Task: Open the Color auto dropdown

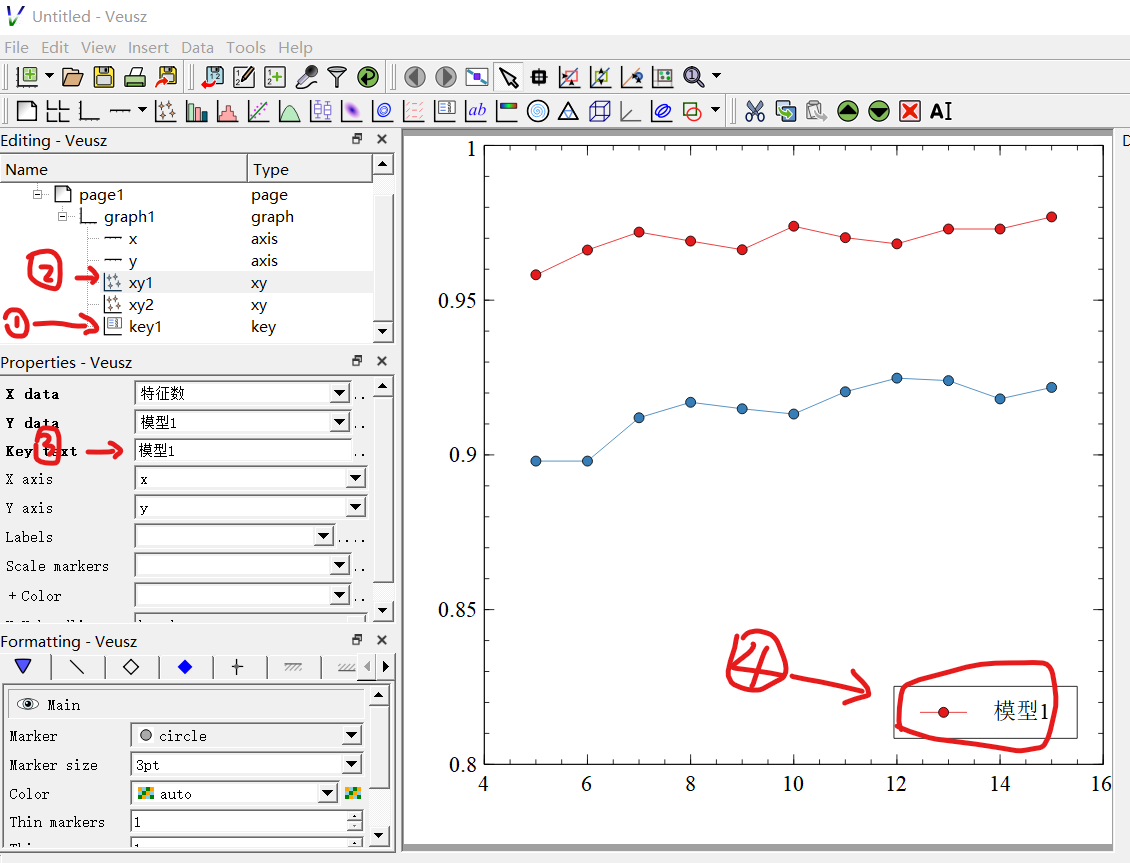Action: click(x=327, y=793)
